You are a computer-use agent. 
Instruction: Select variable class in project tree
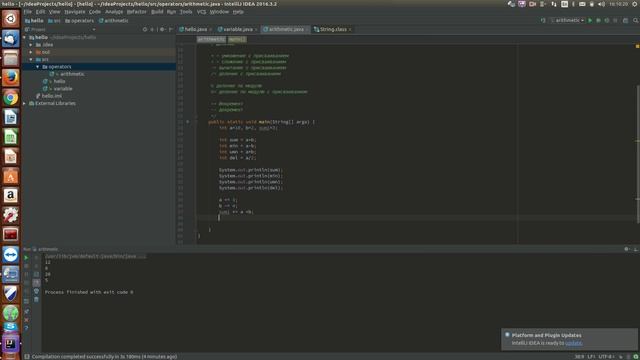tap(63, 89)
